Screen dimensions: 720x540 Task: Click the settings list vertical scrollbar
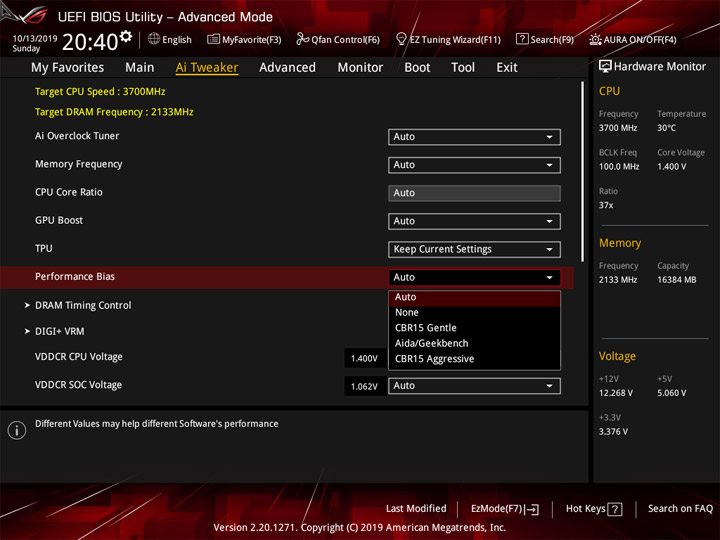tap(582, 172)
